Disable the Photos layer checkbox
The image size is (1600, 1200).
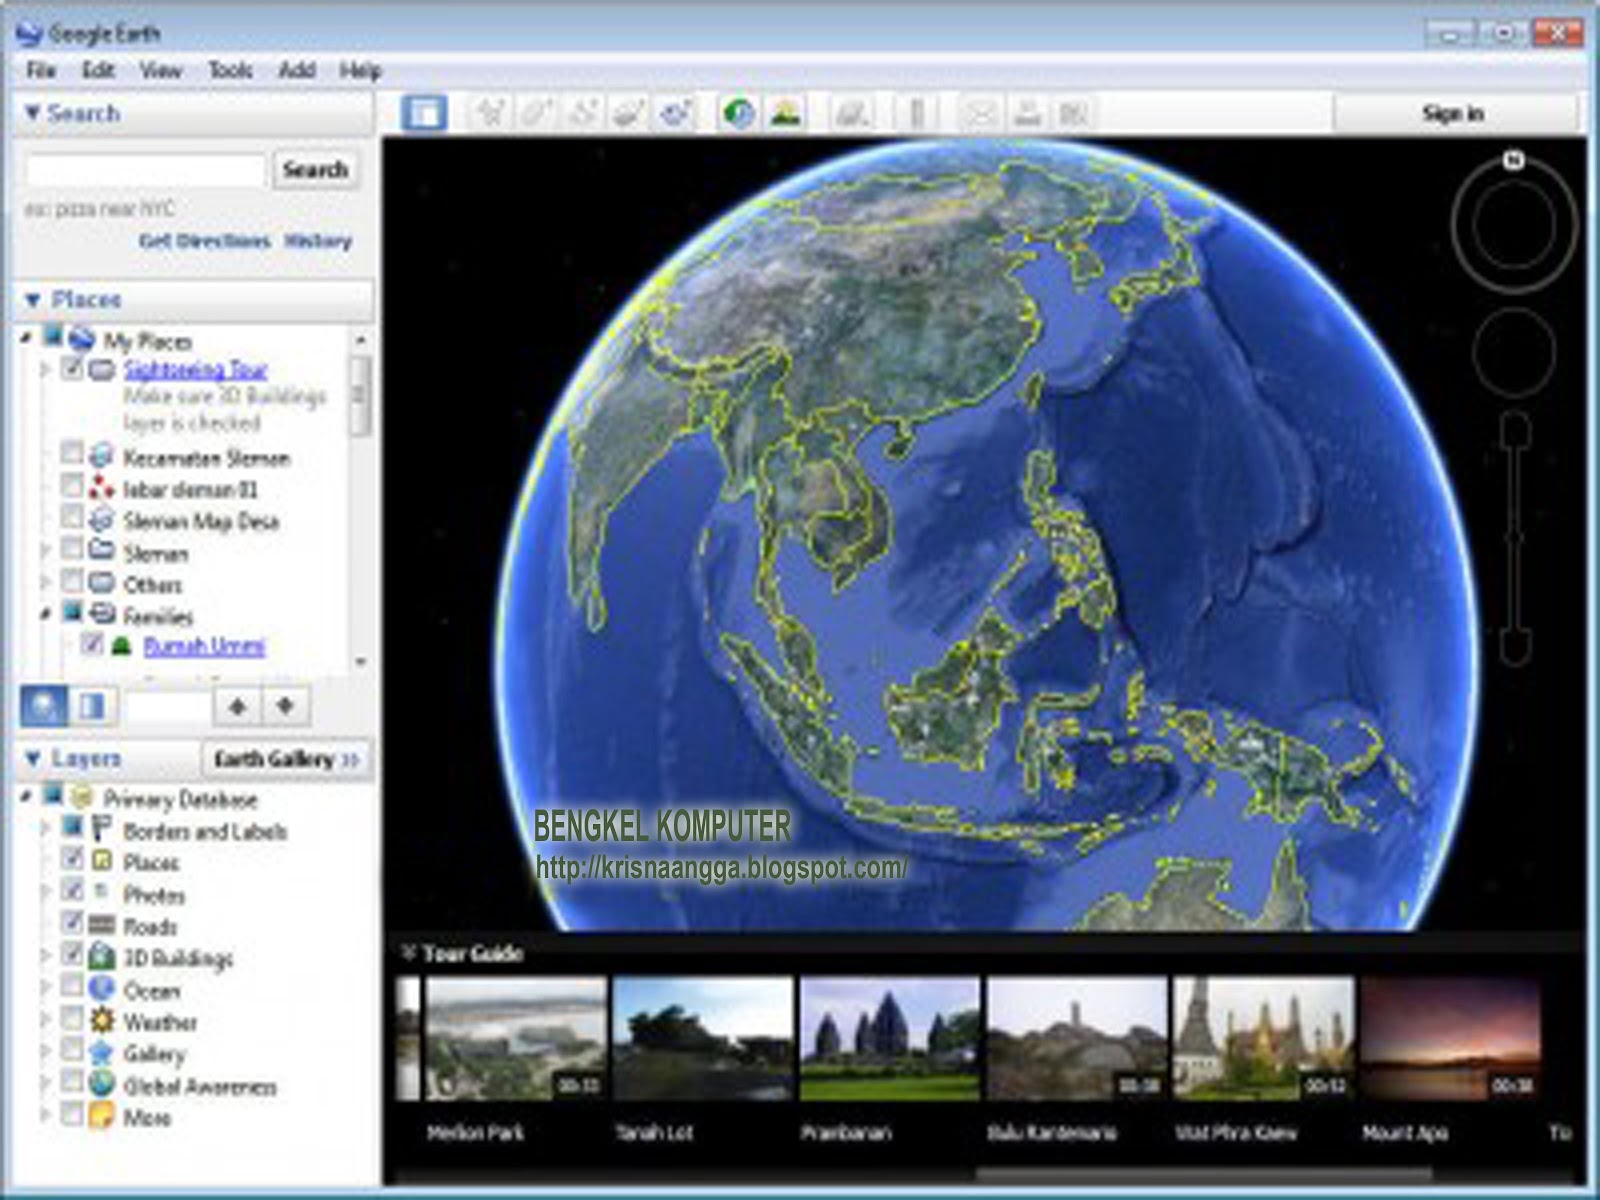pyautogui.click(x=71, y=890)
